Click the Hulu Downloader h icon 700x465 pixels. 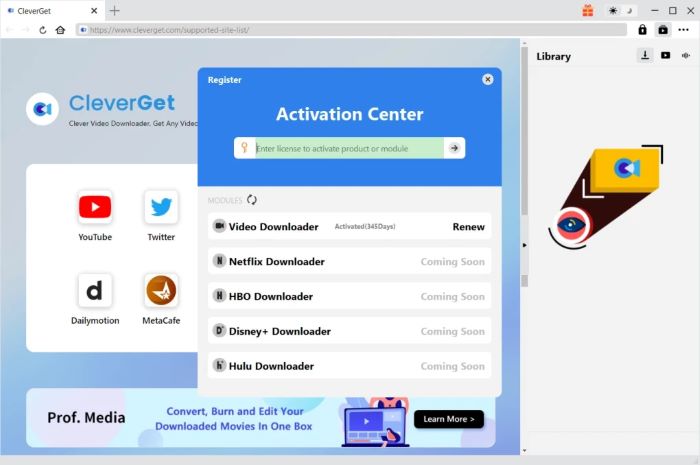pos(219,365)
